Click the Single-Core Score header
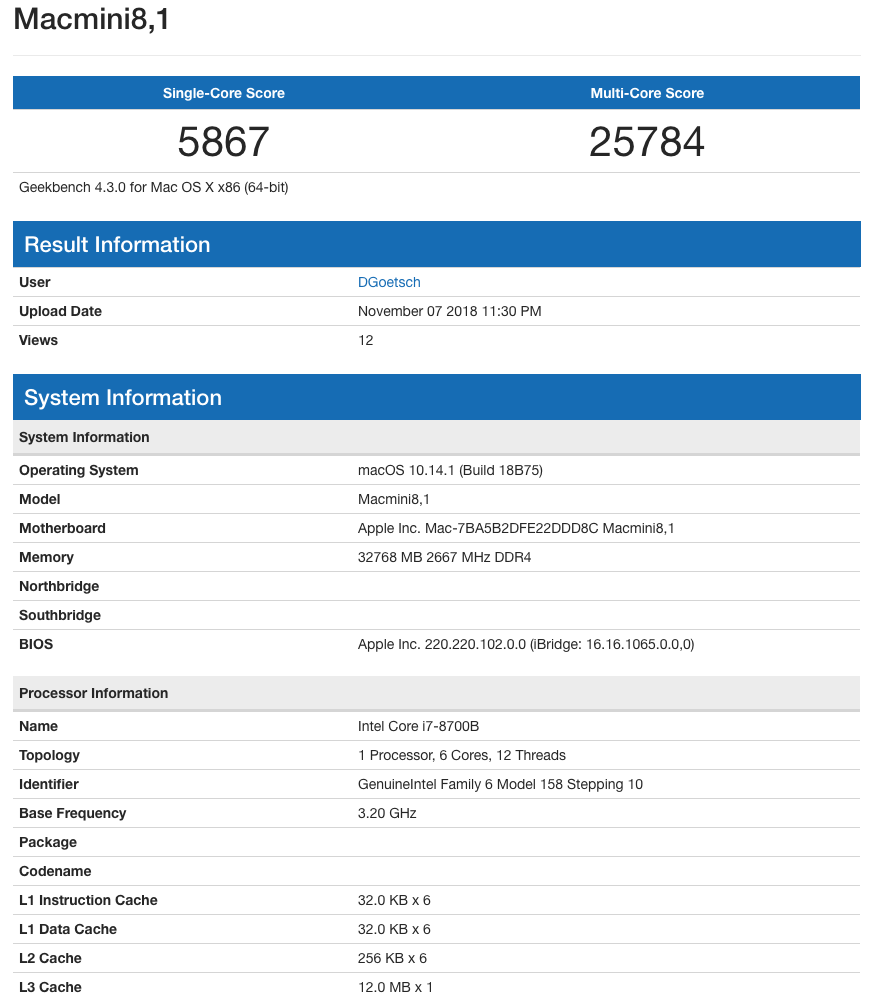 click(224, 93)
